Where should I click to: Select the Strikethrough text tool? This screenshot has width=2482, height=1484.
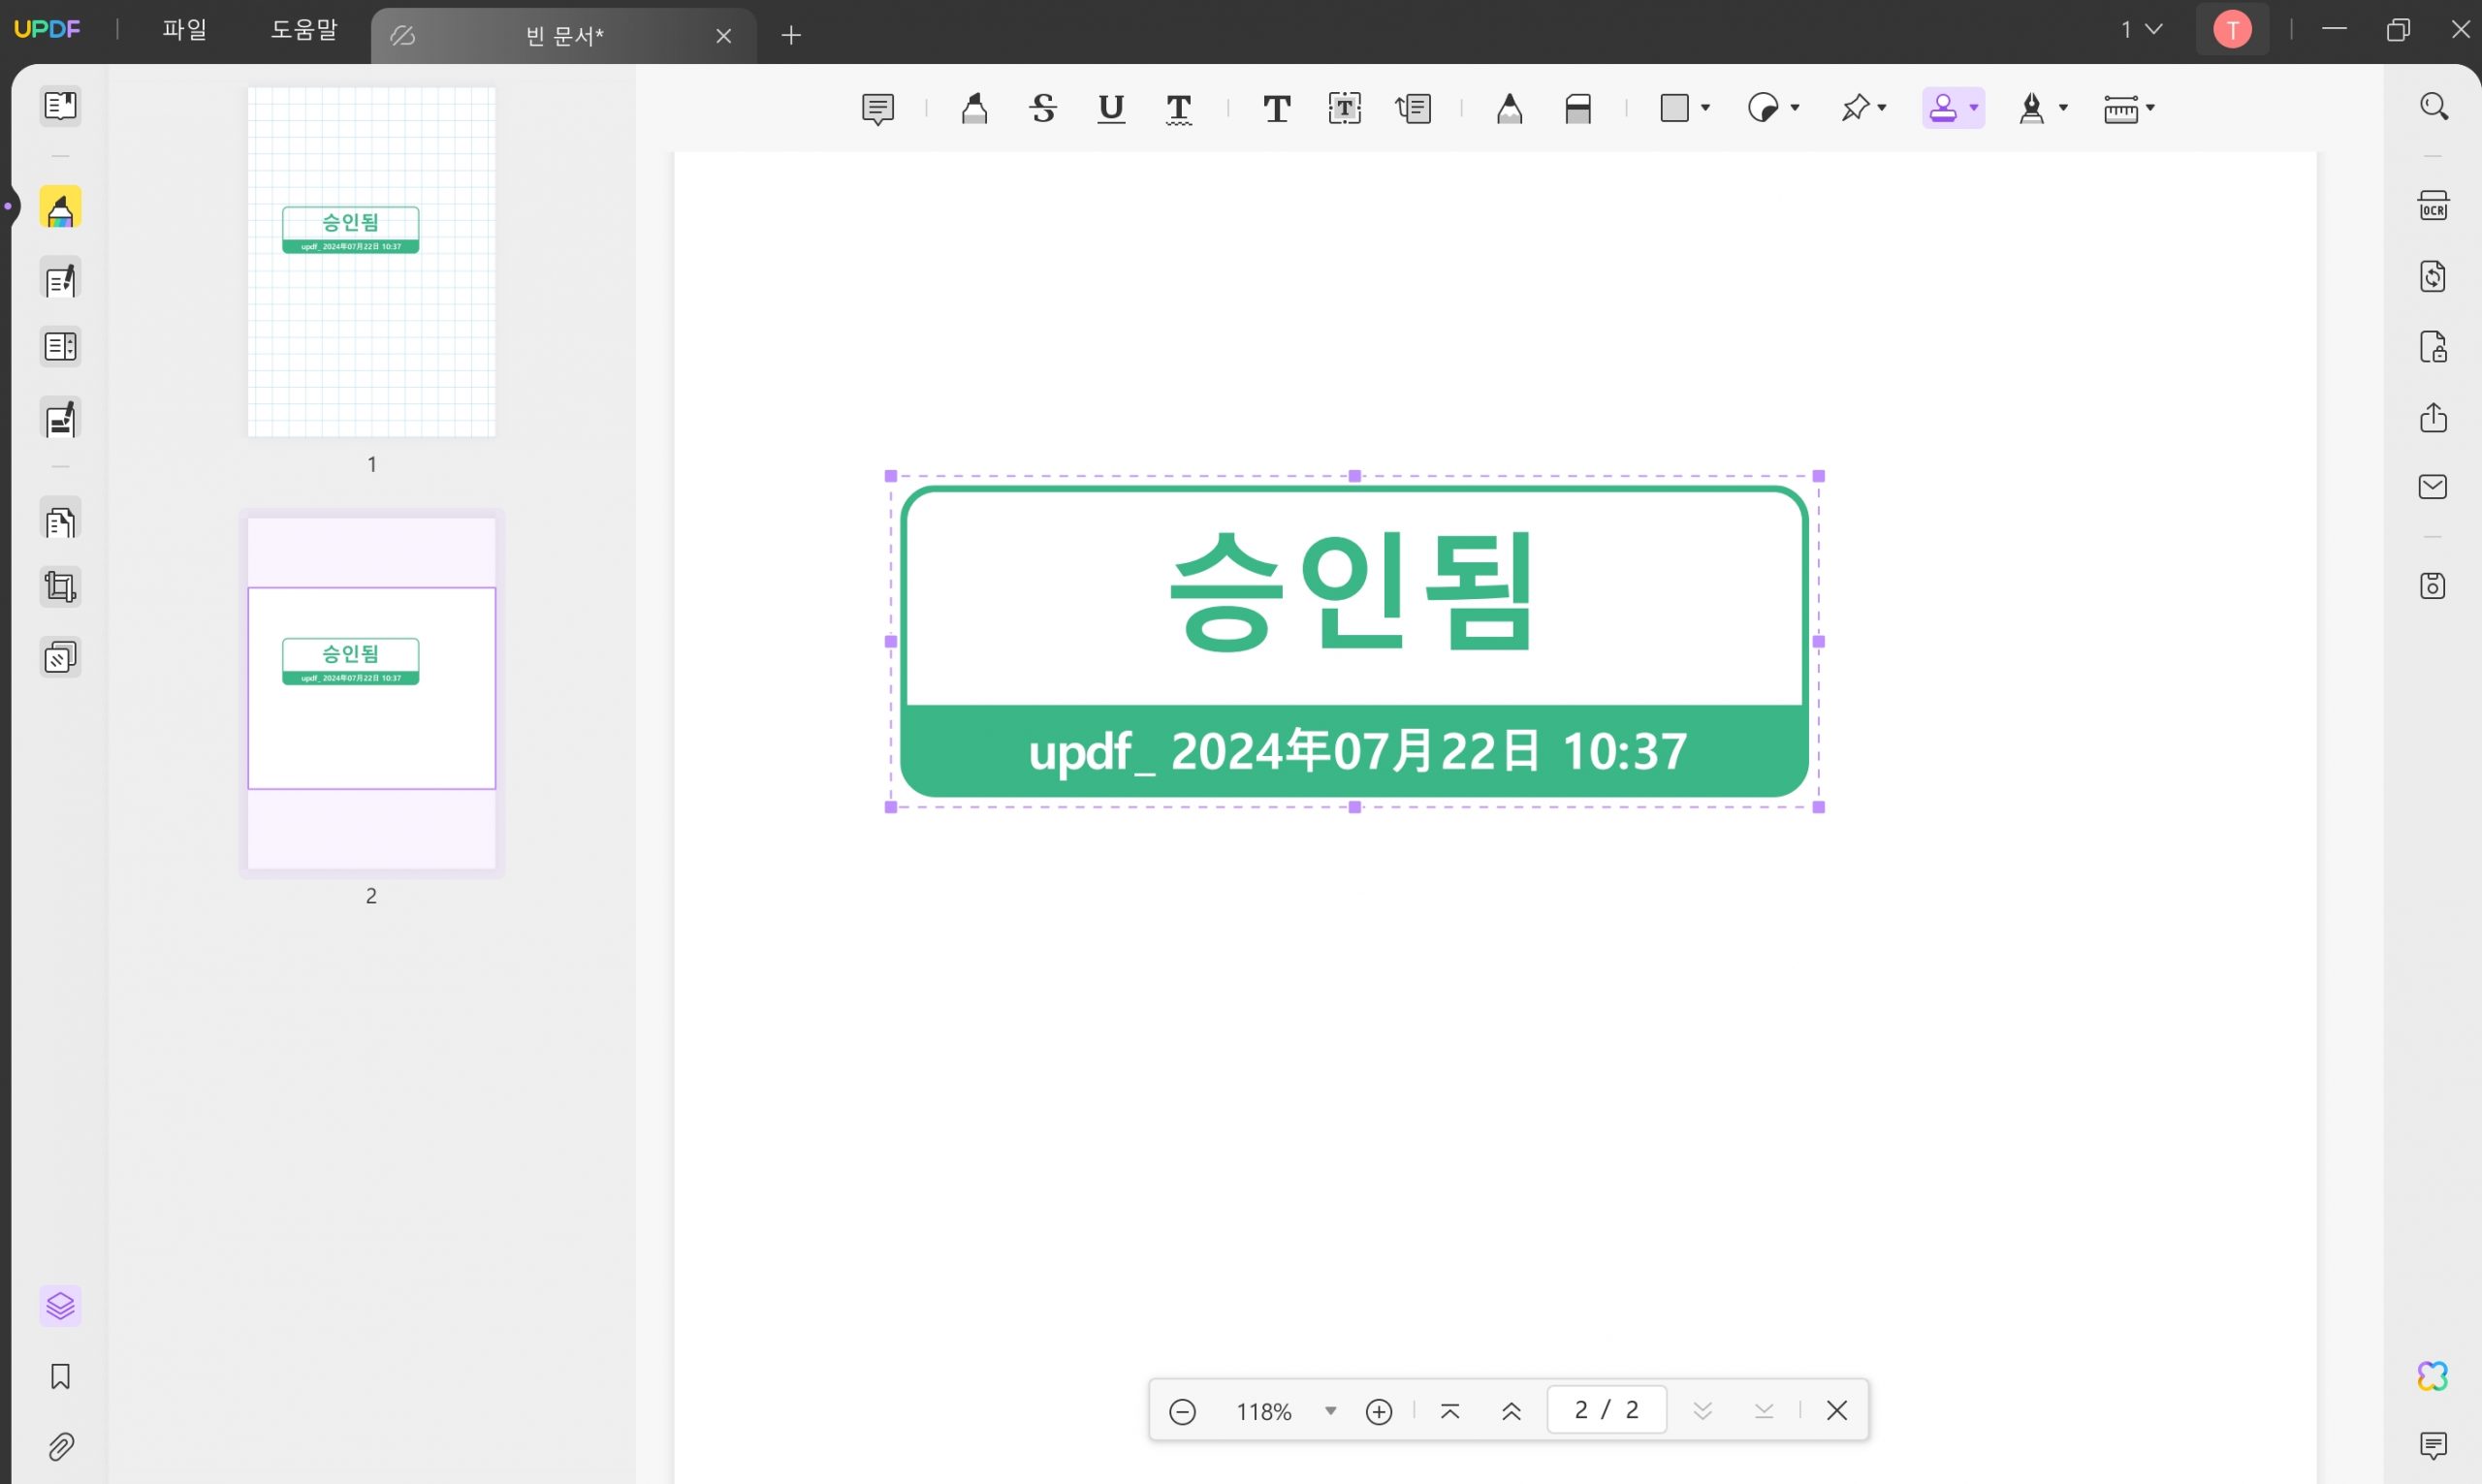point(1043,108)
